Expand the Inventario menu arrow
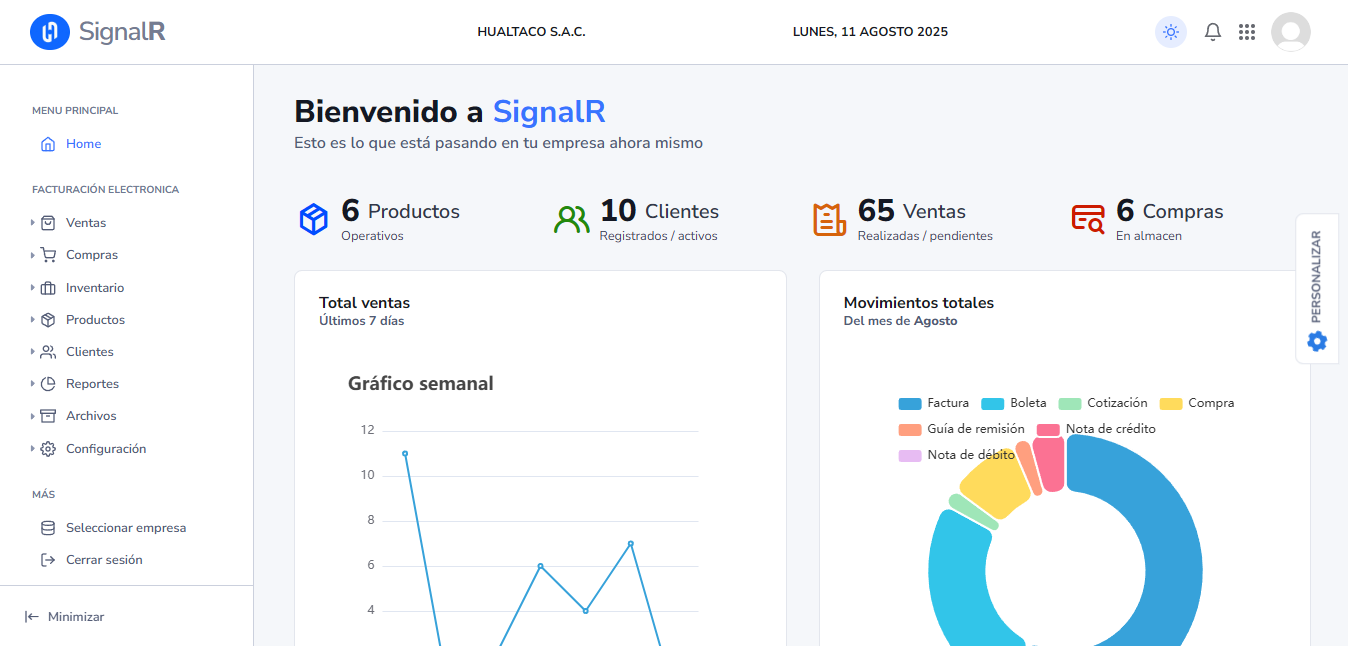This screenshot has width=1348, height=646. point(33,288)
